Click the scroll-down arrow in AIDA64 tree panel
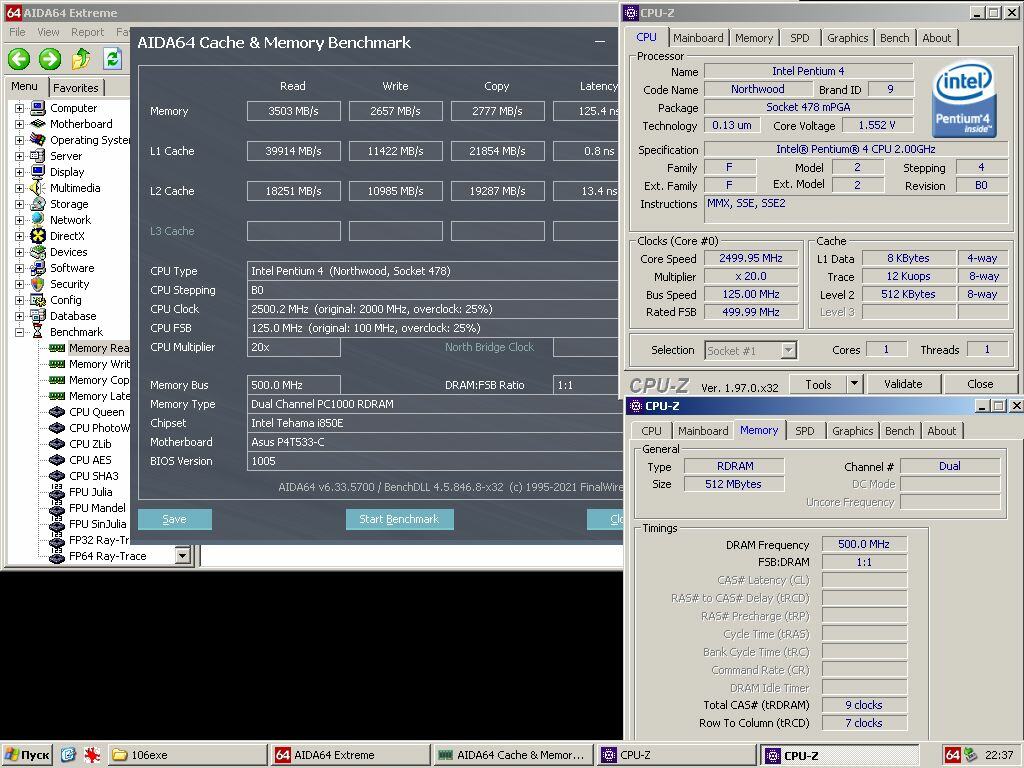The image size is (1024, 768). [183, 556]
